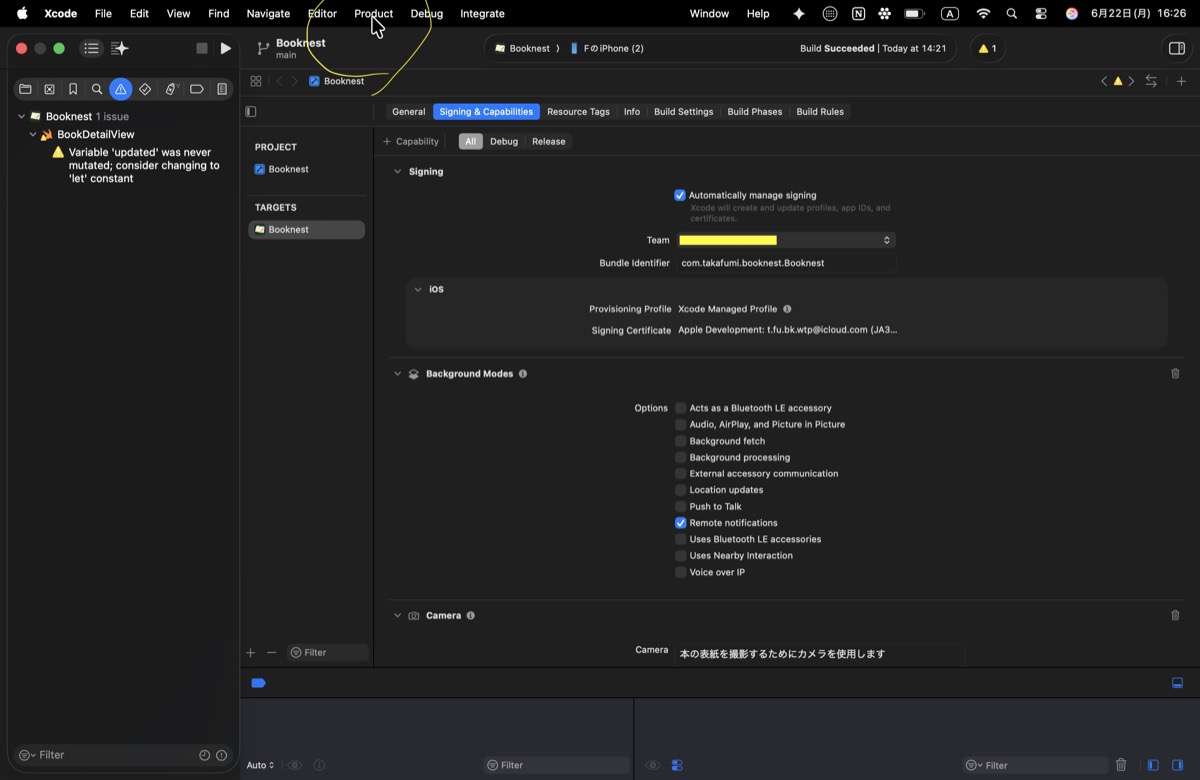Open the console metadata options icon
Viewport: 1200px width, 780px height.
677,765
